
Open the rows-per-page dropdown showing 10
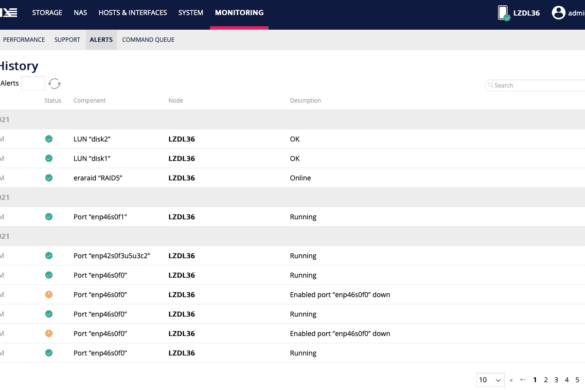click(x=490, y=380)
